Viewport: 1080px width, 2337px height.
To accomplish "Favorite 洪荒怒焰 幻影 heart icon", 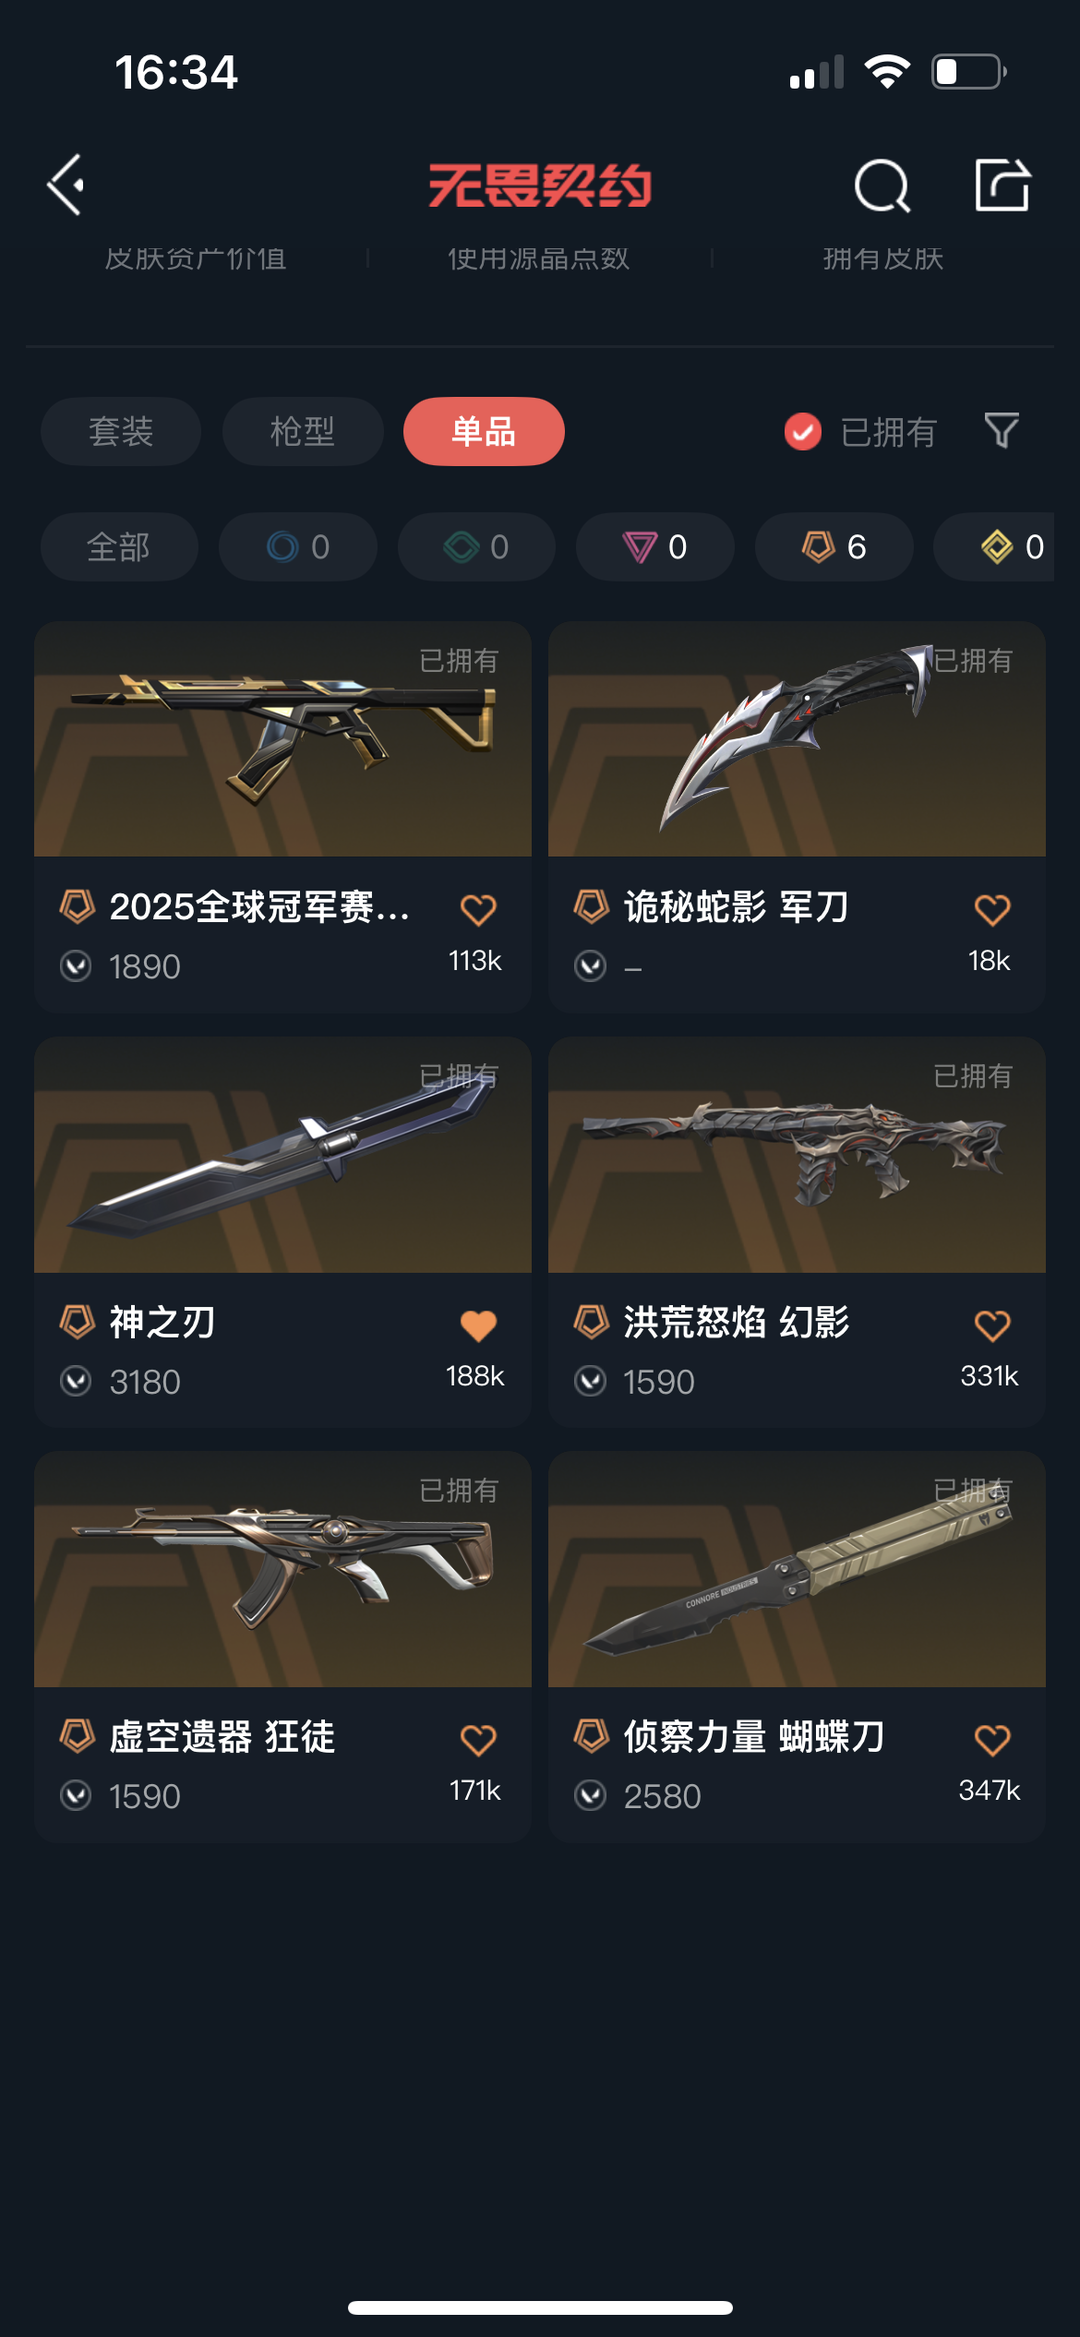I will [x=992, y=1325].
